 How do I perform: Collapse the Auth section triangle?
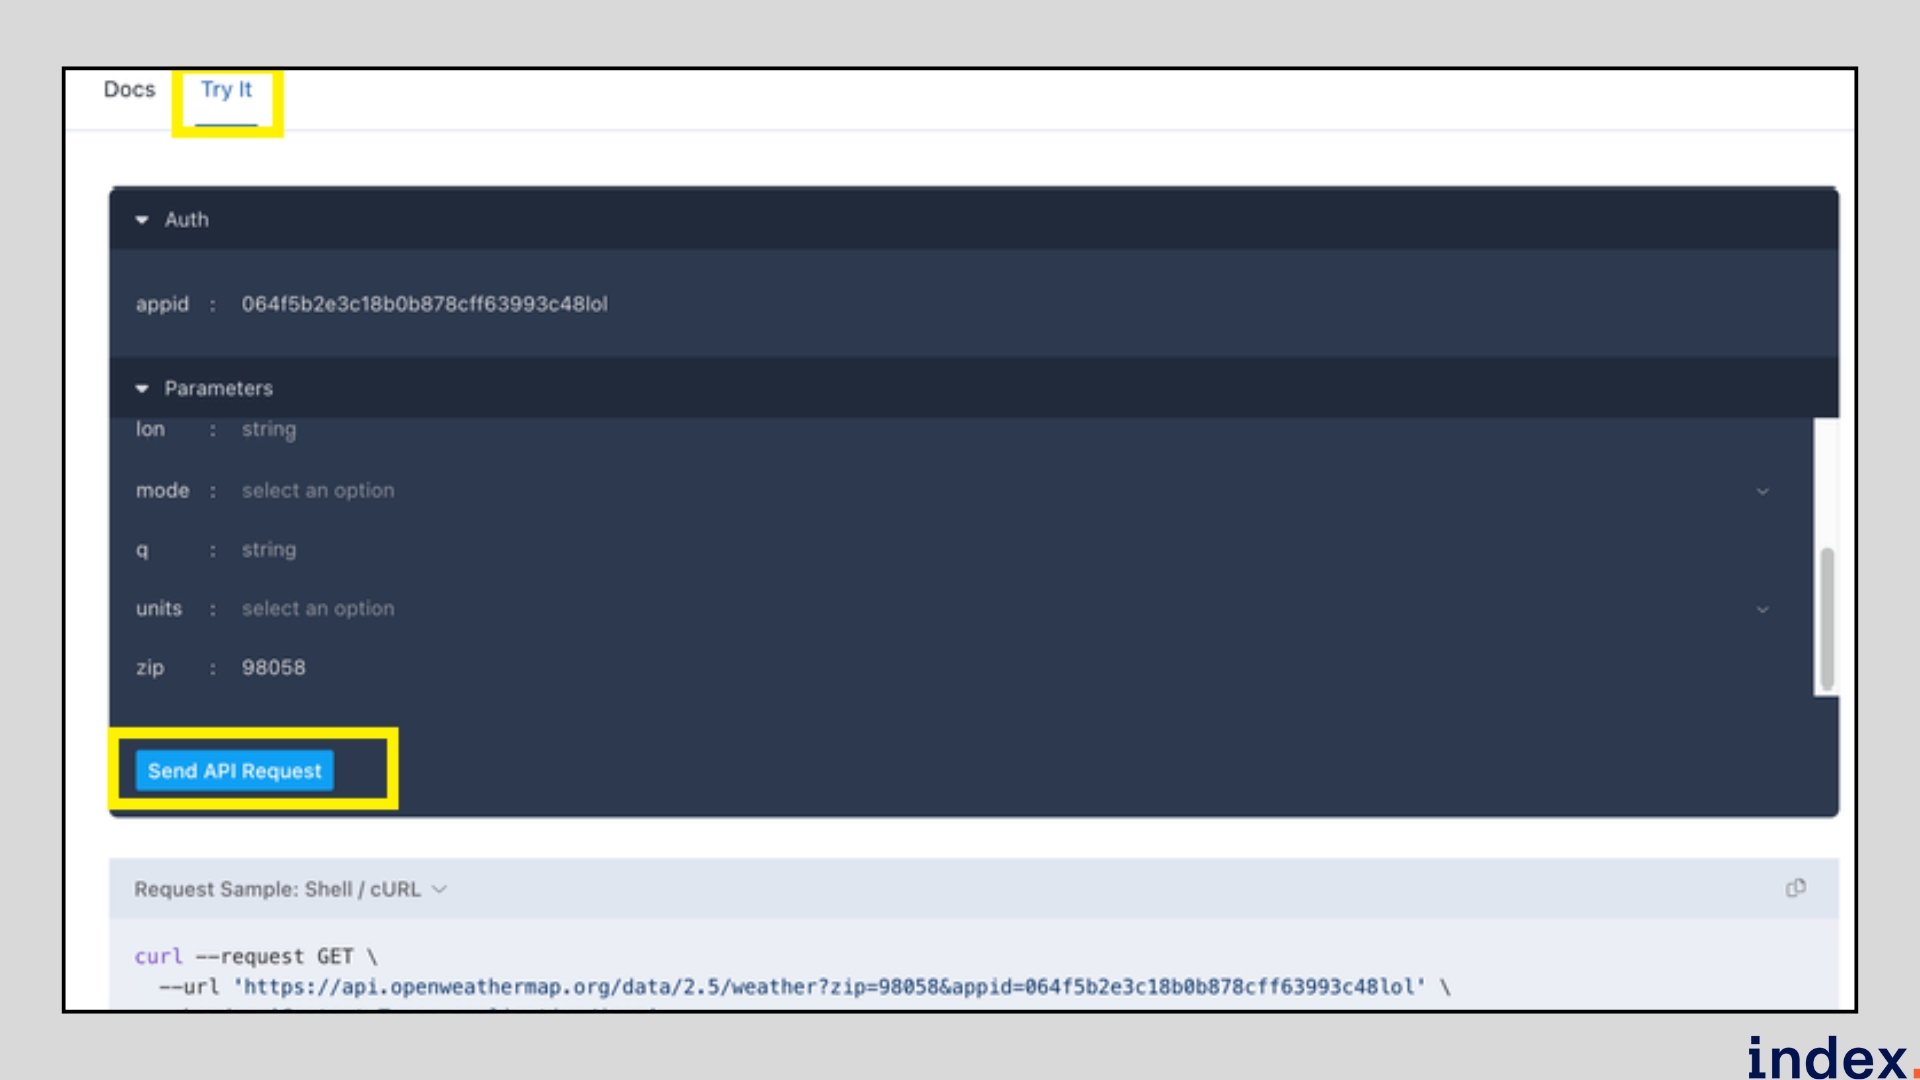pos(142,220)
